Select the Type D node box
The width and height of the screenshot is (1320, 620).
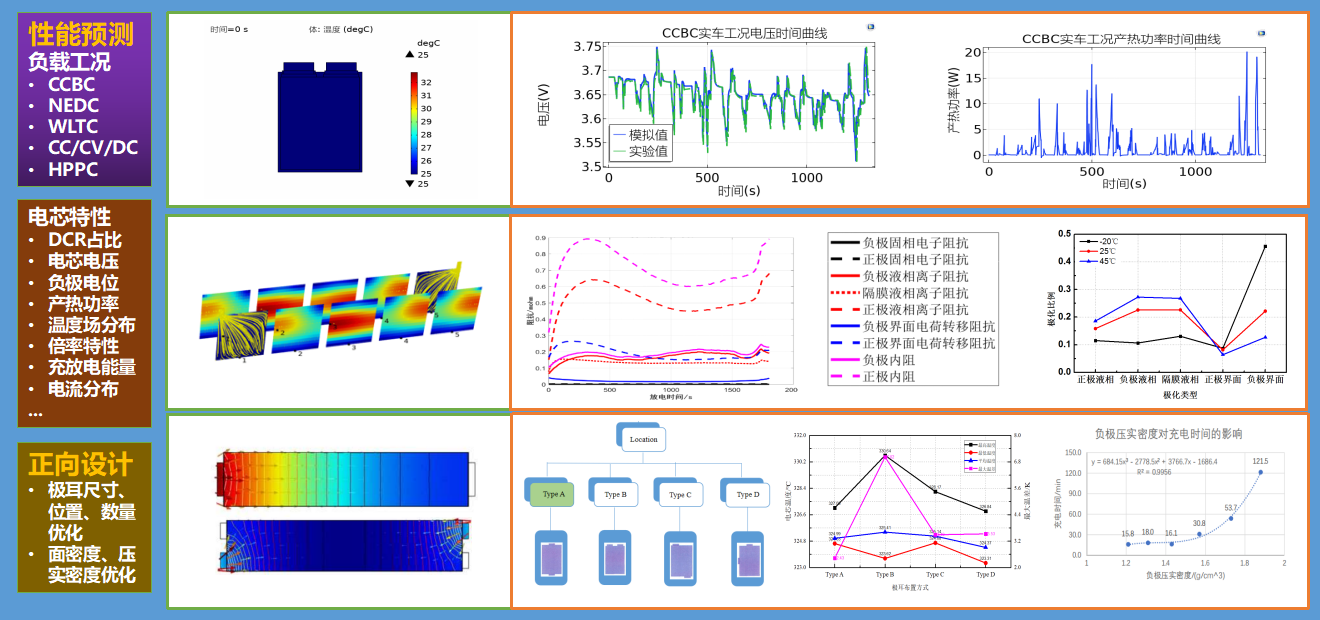(x=746, y=494)
